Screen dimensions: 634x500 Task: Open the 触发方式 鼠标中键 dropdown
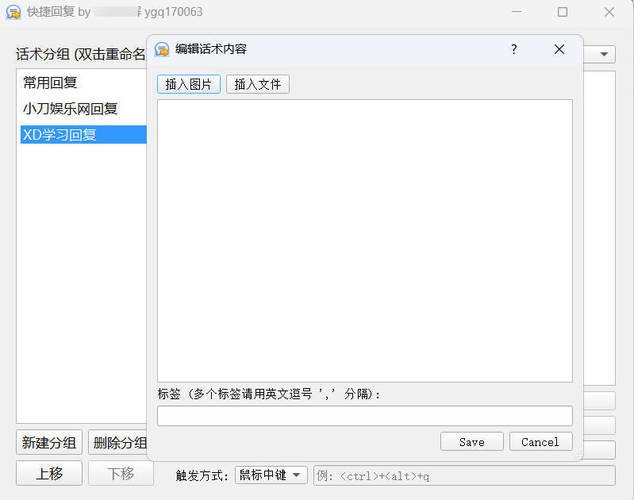[x=271, y=475]
